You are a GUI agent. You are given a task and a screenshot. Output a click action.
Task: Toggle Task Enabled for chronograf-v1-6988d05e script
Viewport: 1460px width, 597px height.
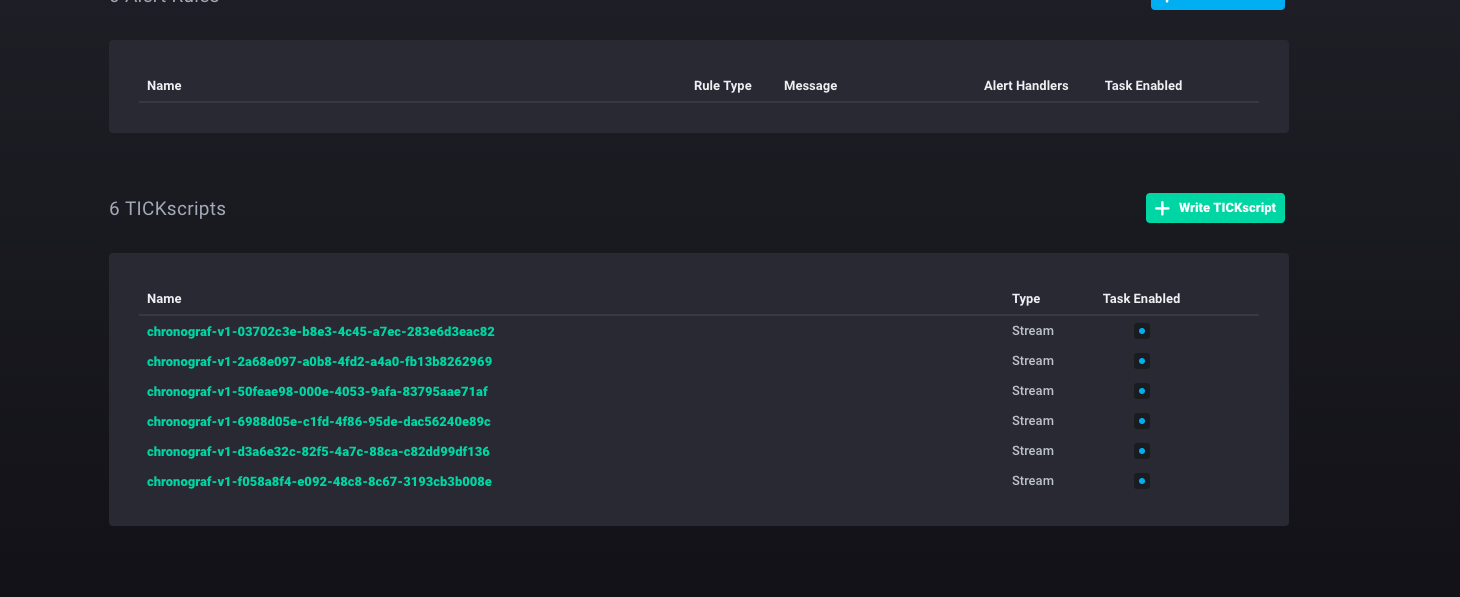(1141, 421)
